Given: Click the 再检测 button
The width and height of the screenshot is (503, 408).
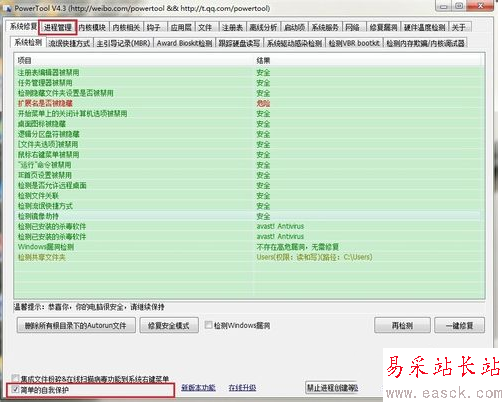Looking at the screenshot, I should click(402, 325).
